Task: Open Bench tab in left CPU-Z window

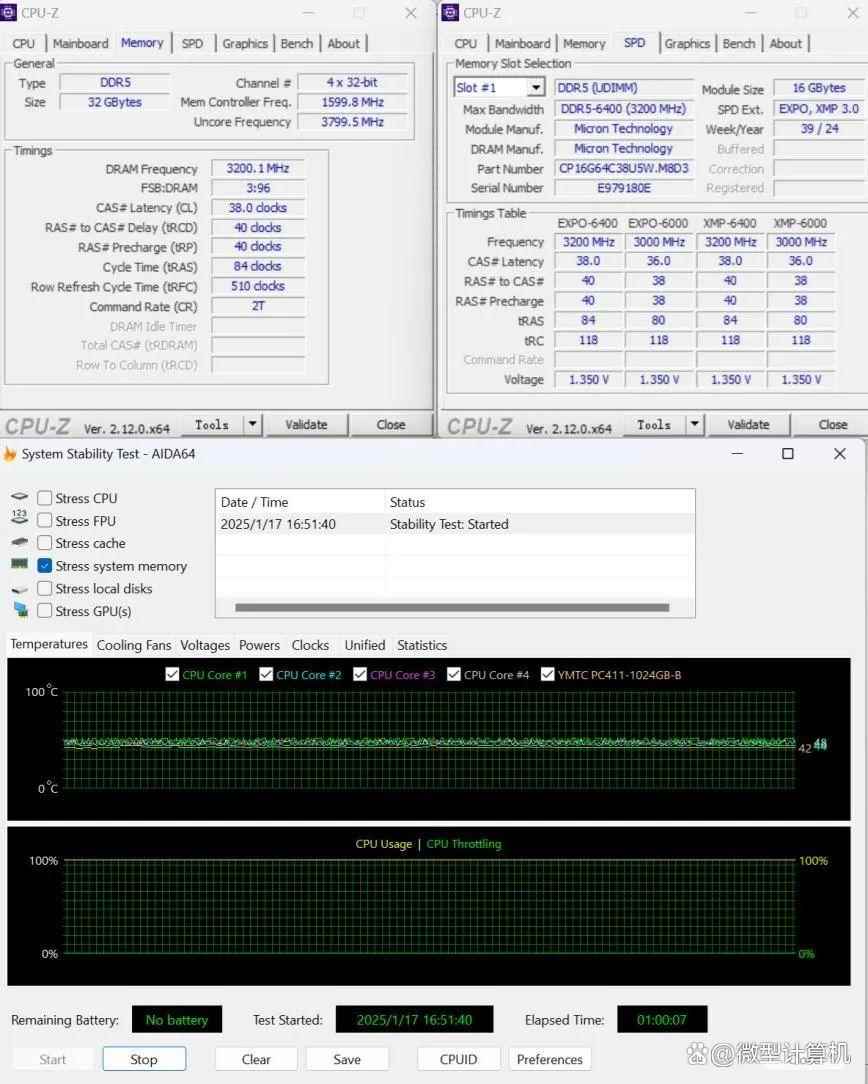Action: tap(296, 43)
